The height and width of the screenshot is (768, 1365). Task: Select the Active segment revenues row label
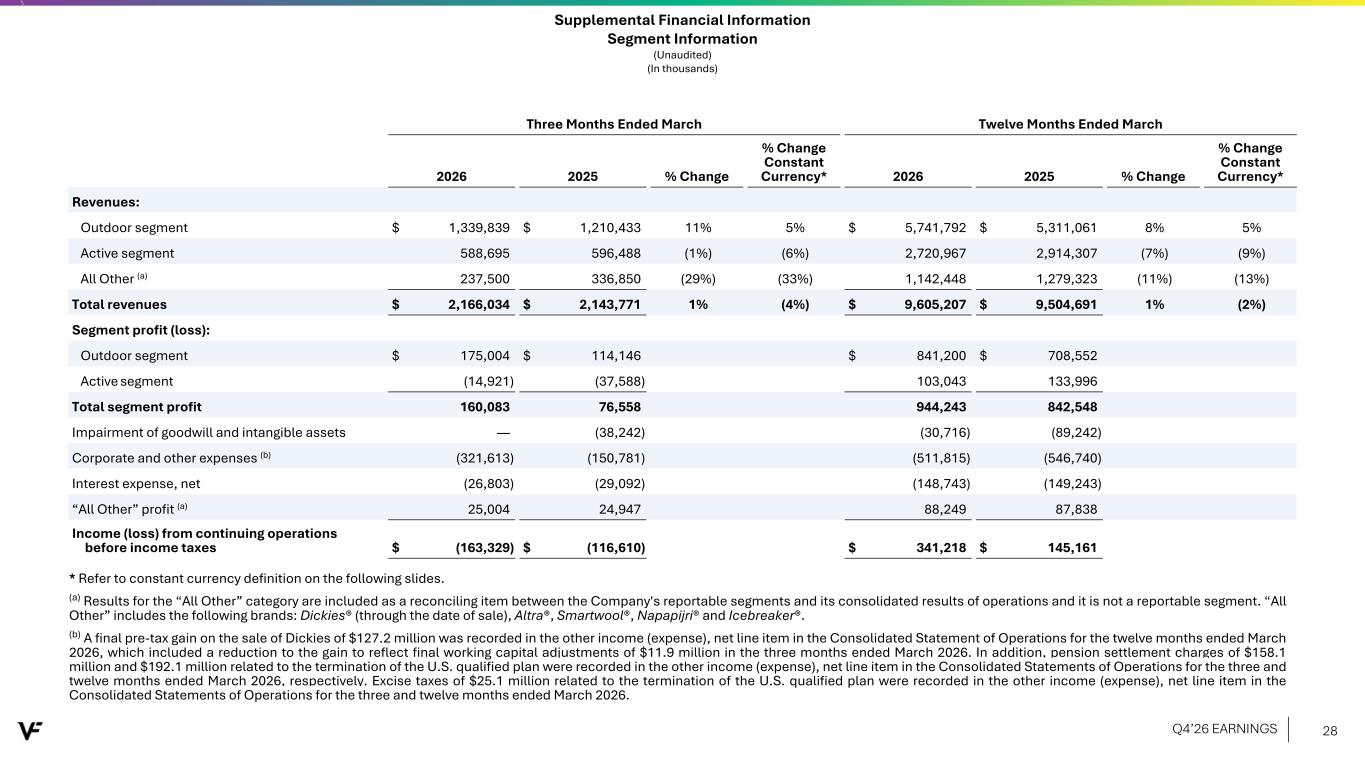[127, 253]
